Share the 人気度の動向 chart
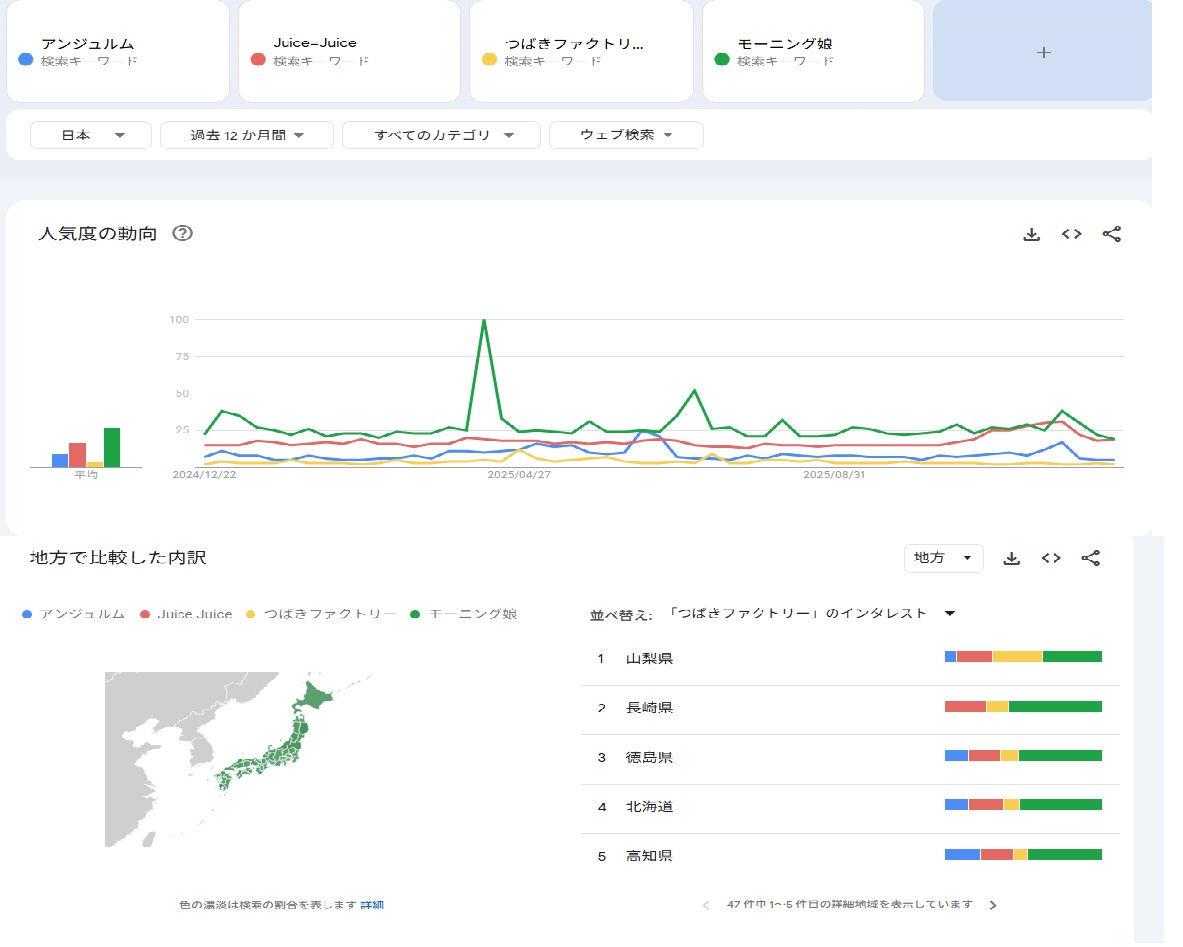The width and height of the screenshot is (1183, 947). pos(1111,234)
